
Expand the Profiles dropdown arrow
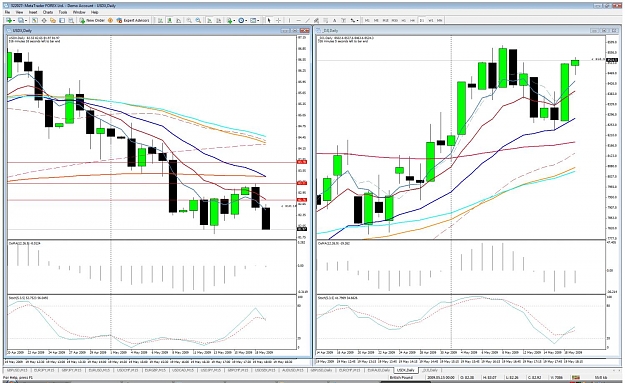tap(26, 20)
